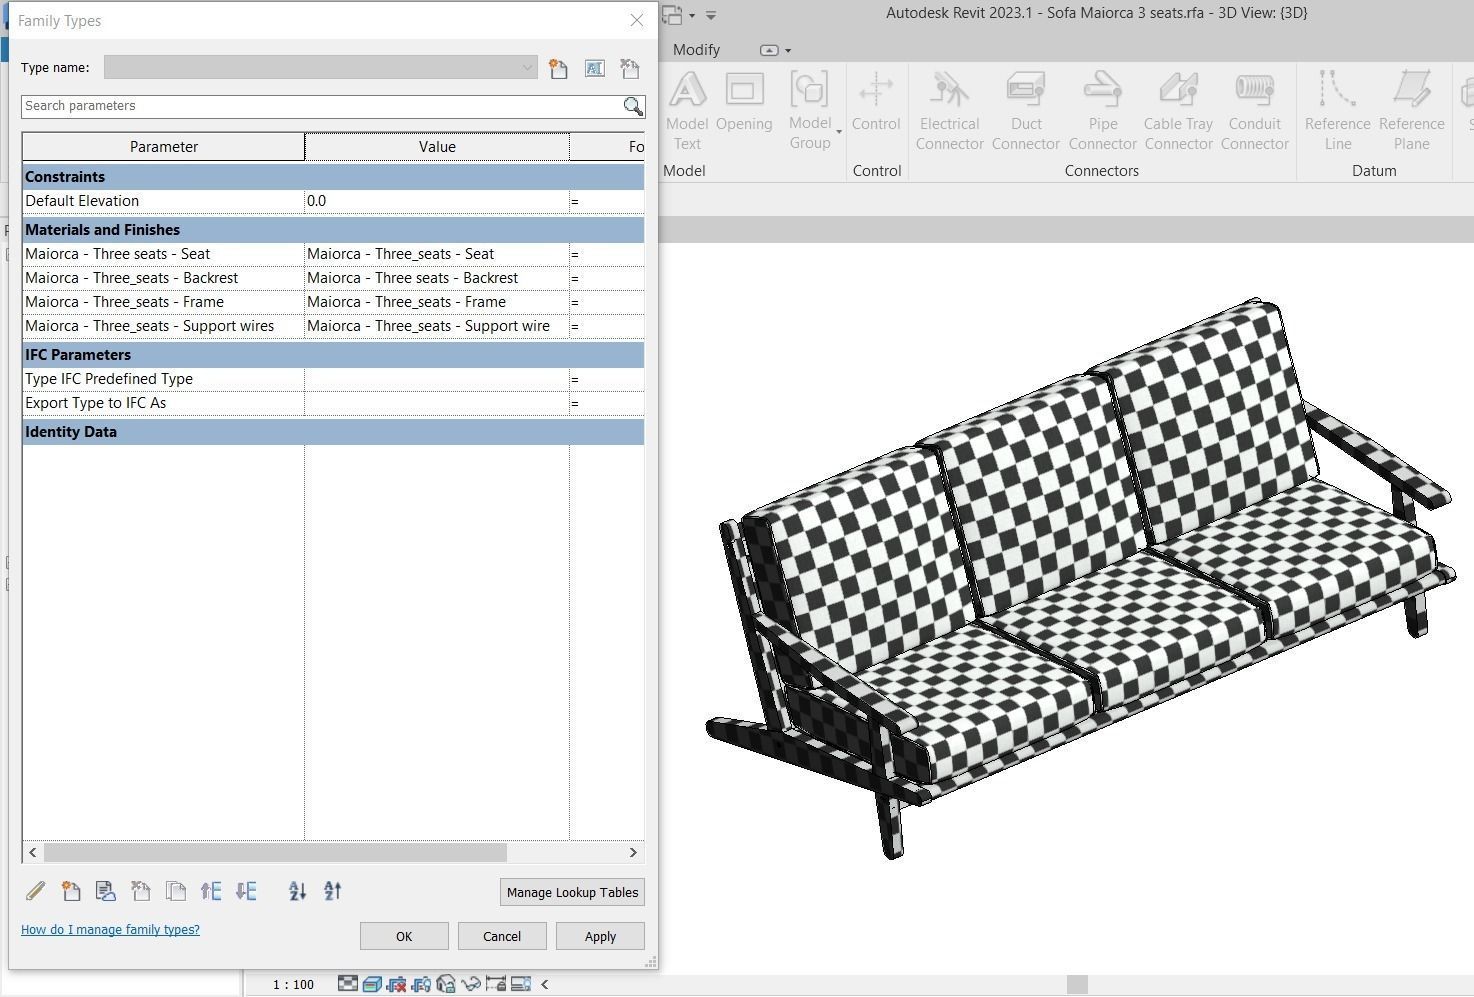1474x997 pixels.
Task: Open Customize Quick Access Toolbar dropdown
Action: 711,15
